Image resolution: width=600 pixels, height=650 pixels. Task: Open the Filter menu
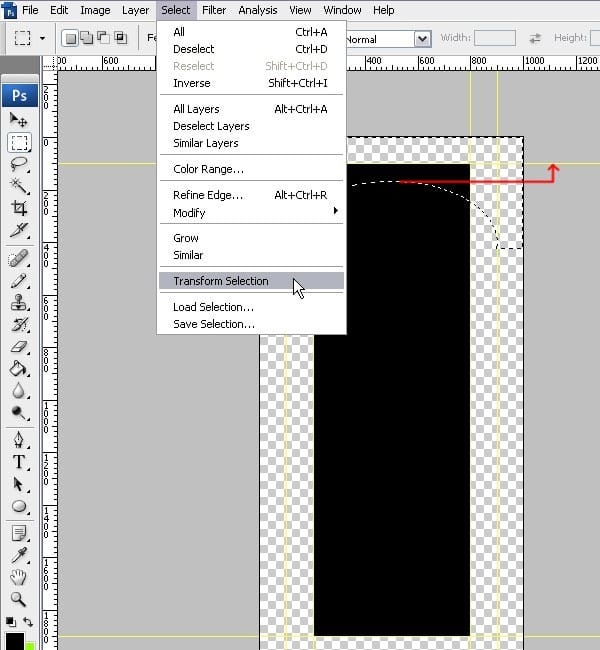214,10
